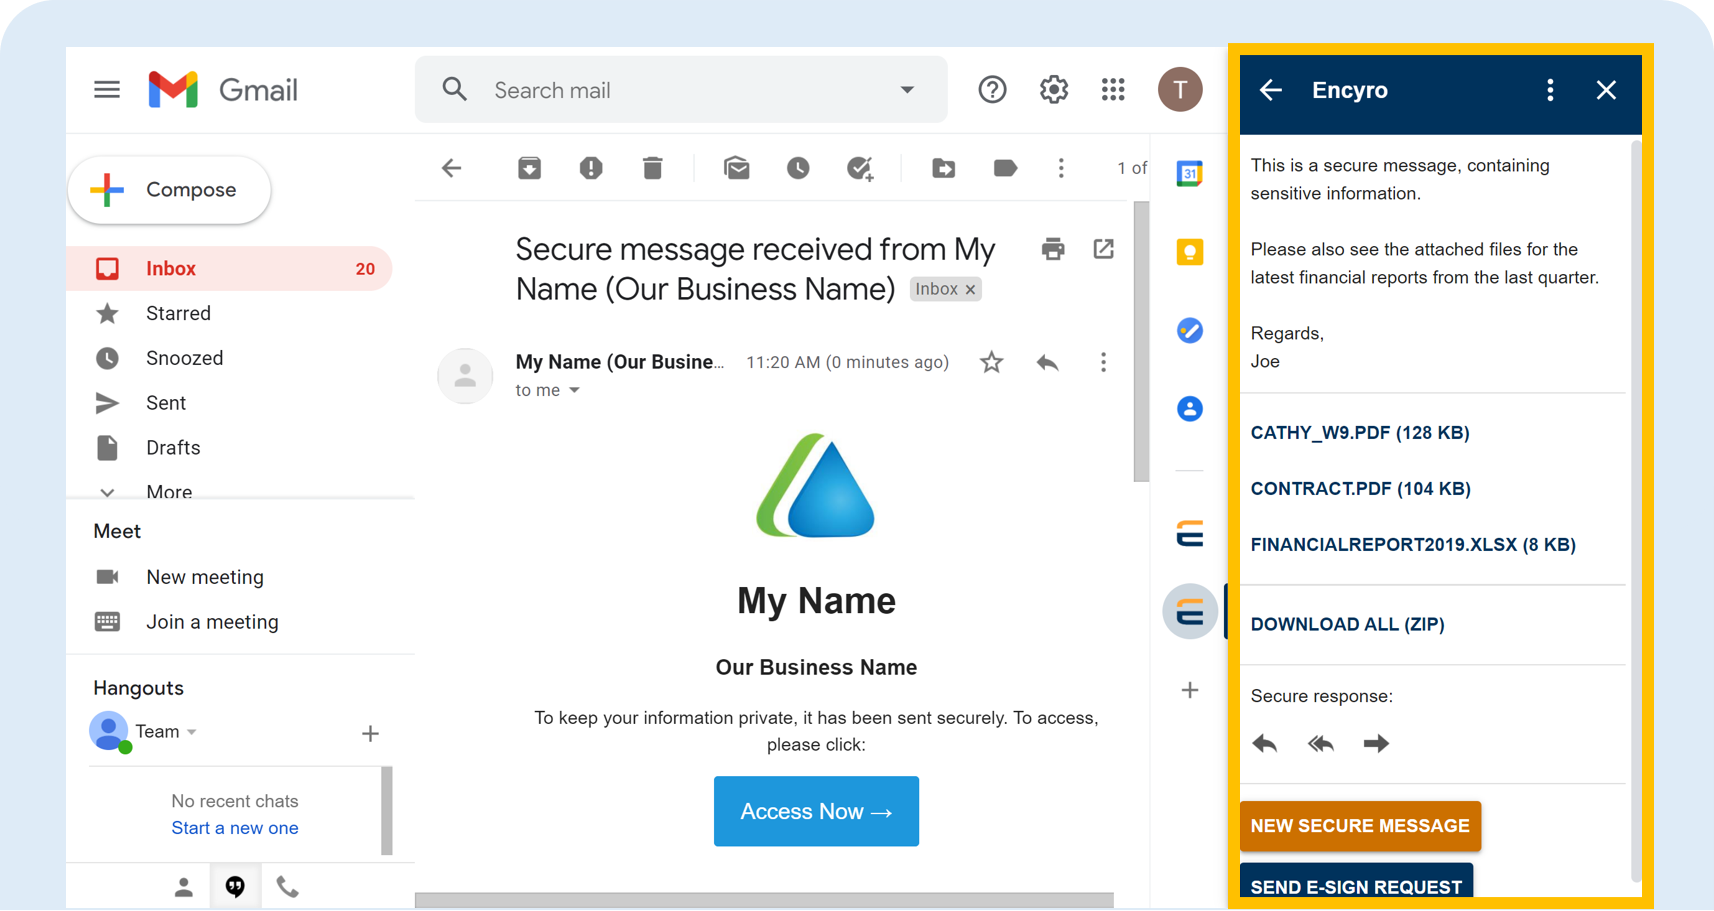This screenshot has height=911, width=1714.
Task: Open toolbar more options menu
Action: tap(1061, 168)
